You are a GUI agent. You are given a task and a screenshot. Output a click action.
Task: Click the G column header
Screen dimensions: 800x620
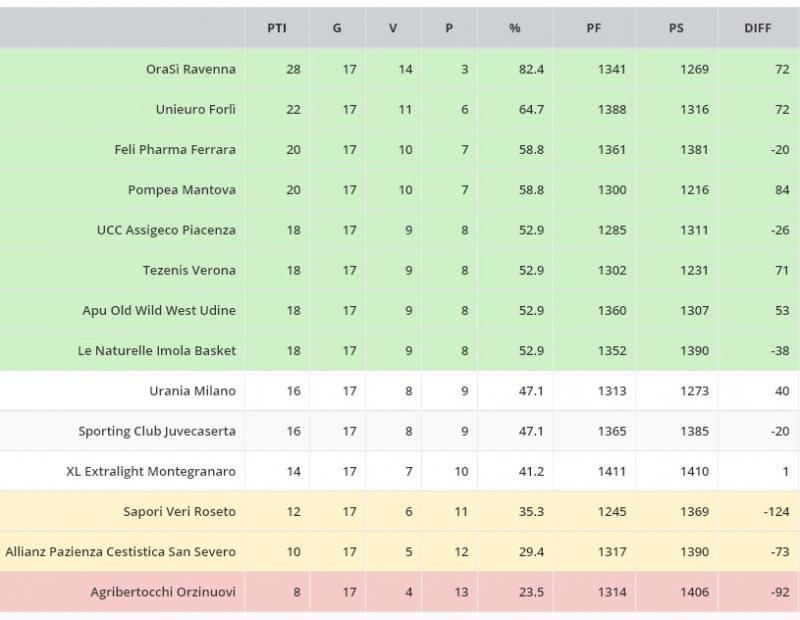coord(337,28)
